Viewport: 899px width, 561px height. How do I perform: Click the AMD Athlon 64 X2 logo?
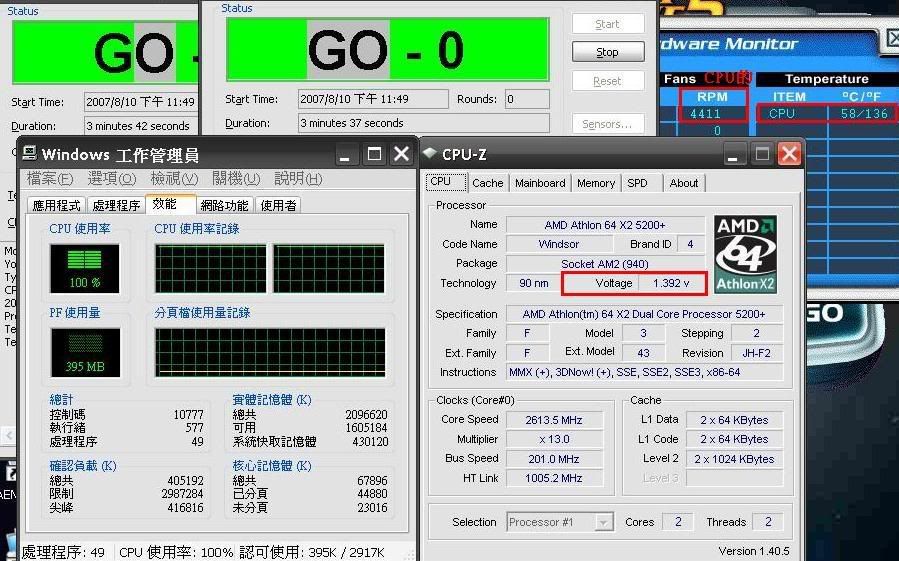click(745, 254)
